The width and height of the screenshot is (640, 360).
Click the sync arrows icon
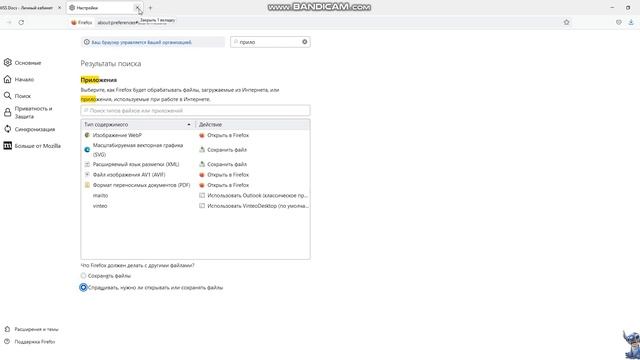coord(7,129)
